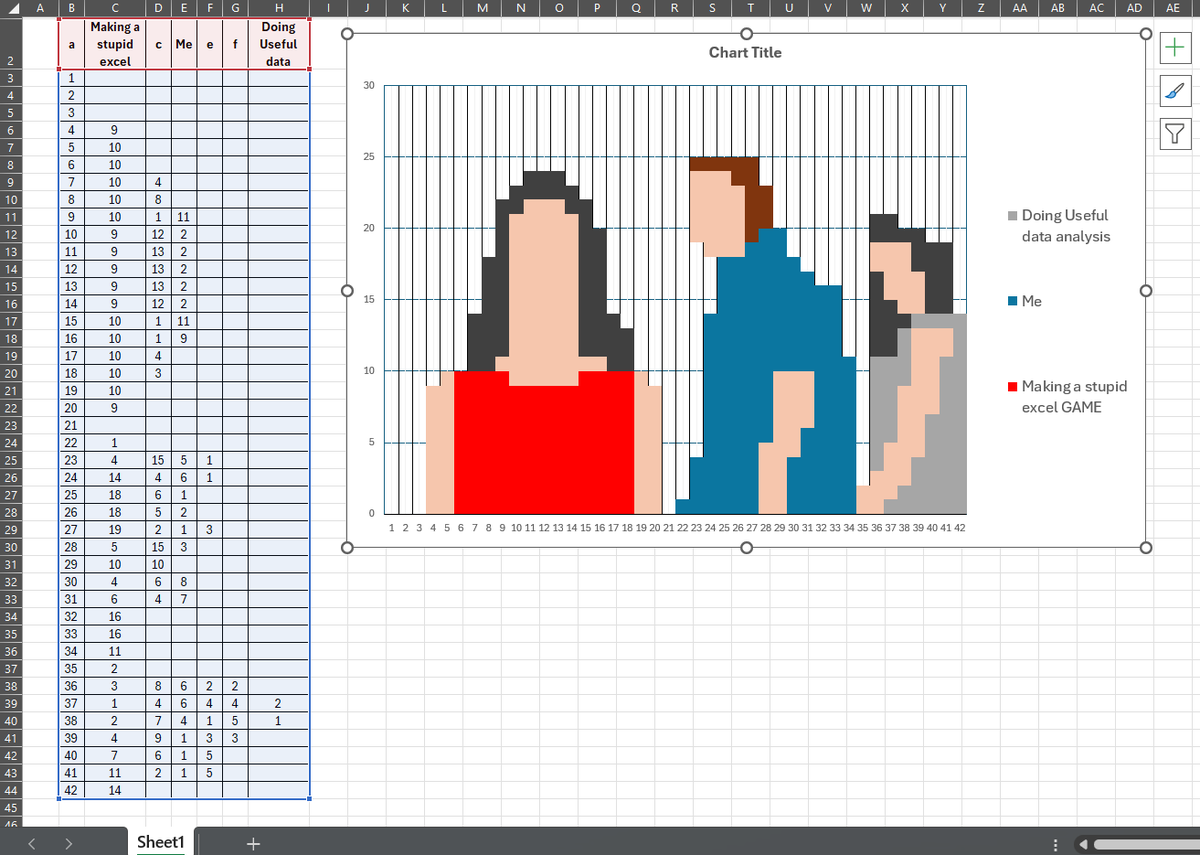This screenshot has height=855, width=1200.
Task: Select the header cell 'f' in column G
Action: coord(234,44)
